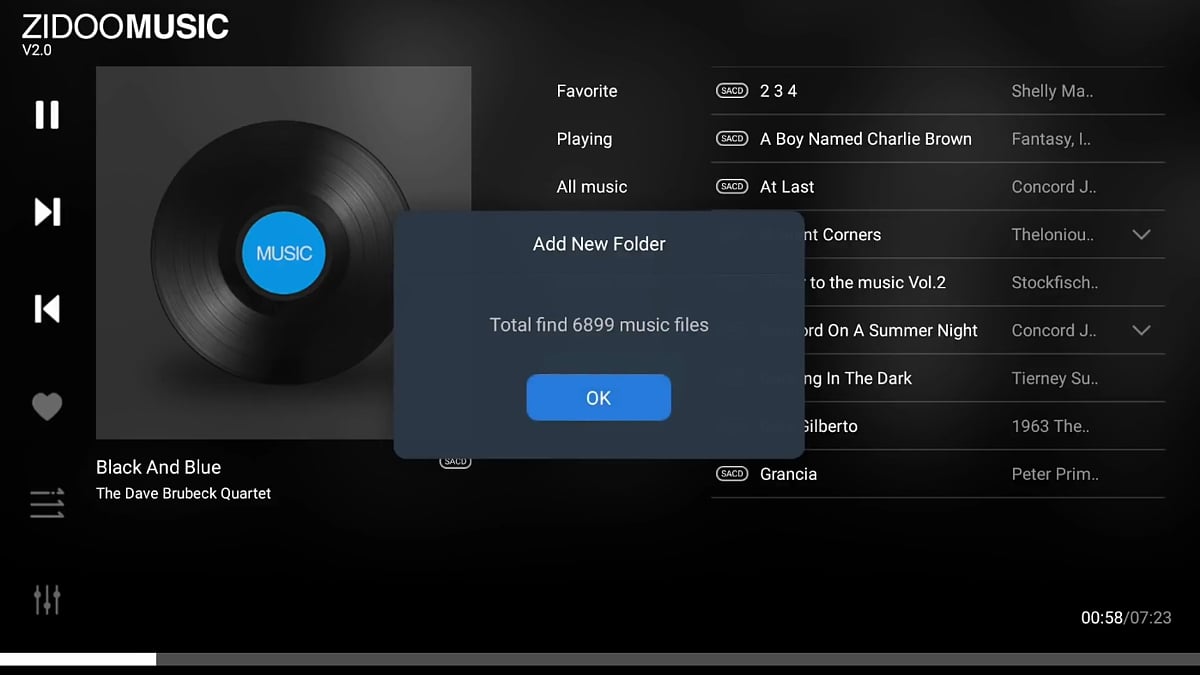Expand the chevron on the Corners track row
The width and height of the screenshot is (1200, 675).
(1141, 234)
